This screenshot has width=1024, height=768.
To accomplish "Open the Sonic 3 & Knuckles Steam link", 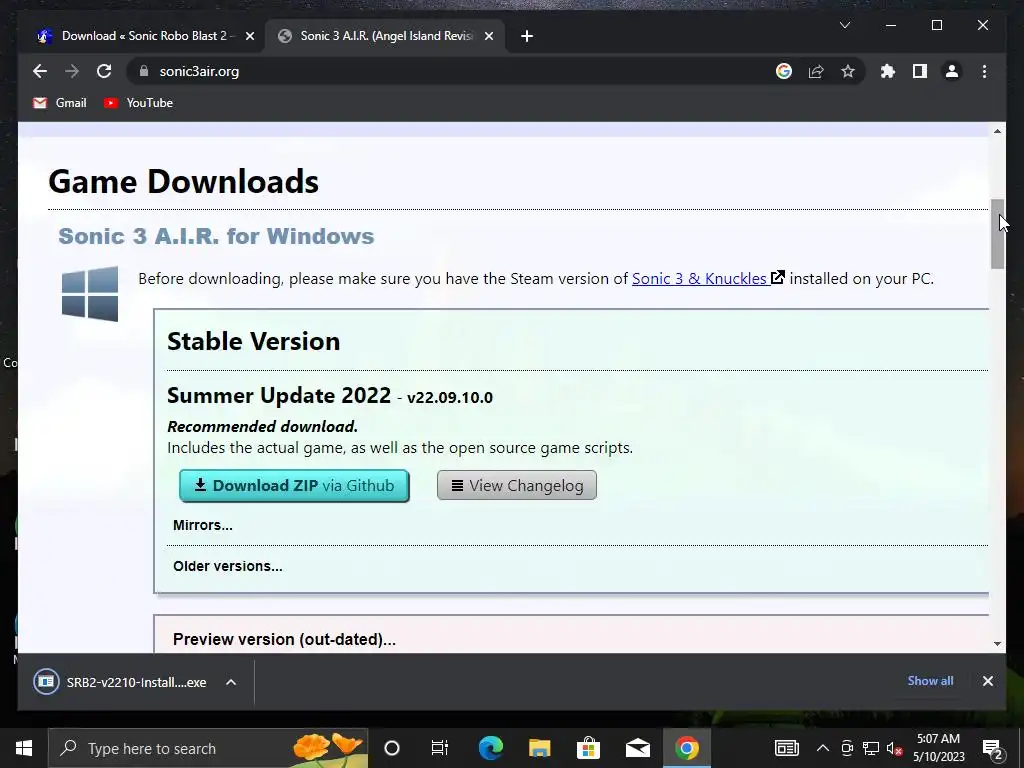I will click(x=708, y=278).
